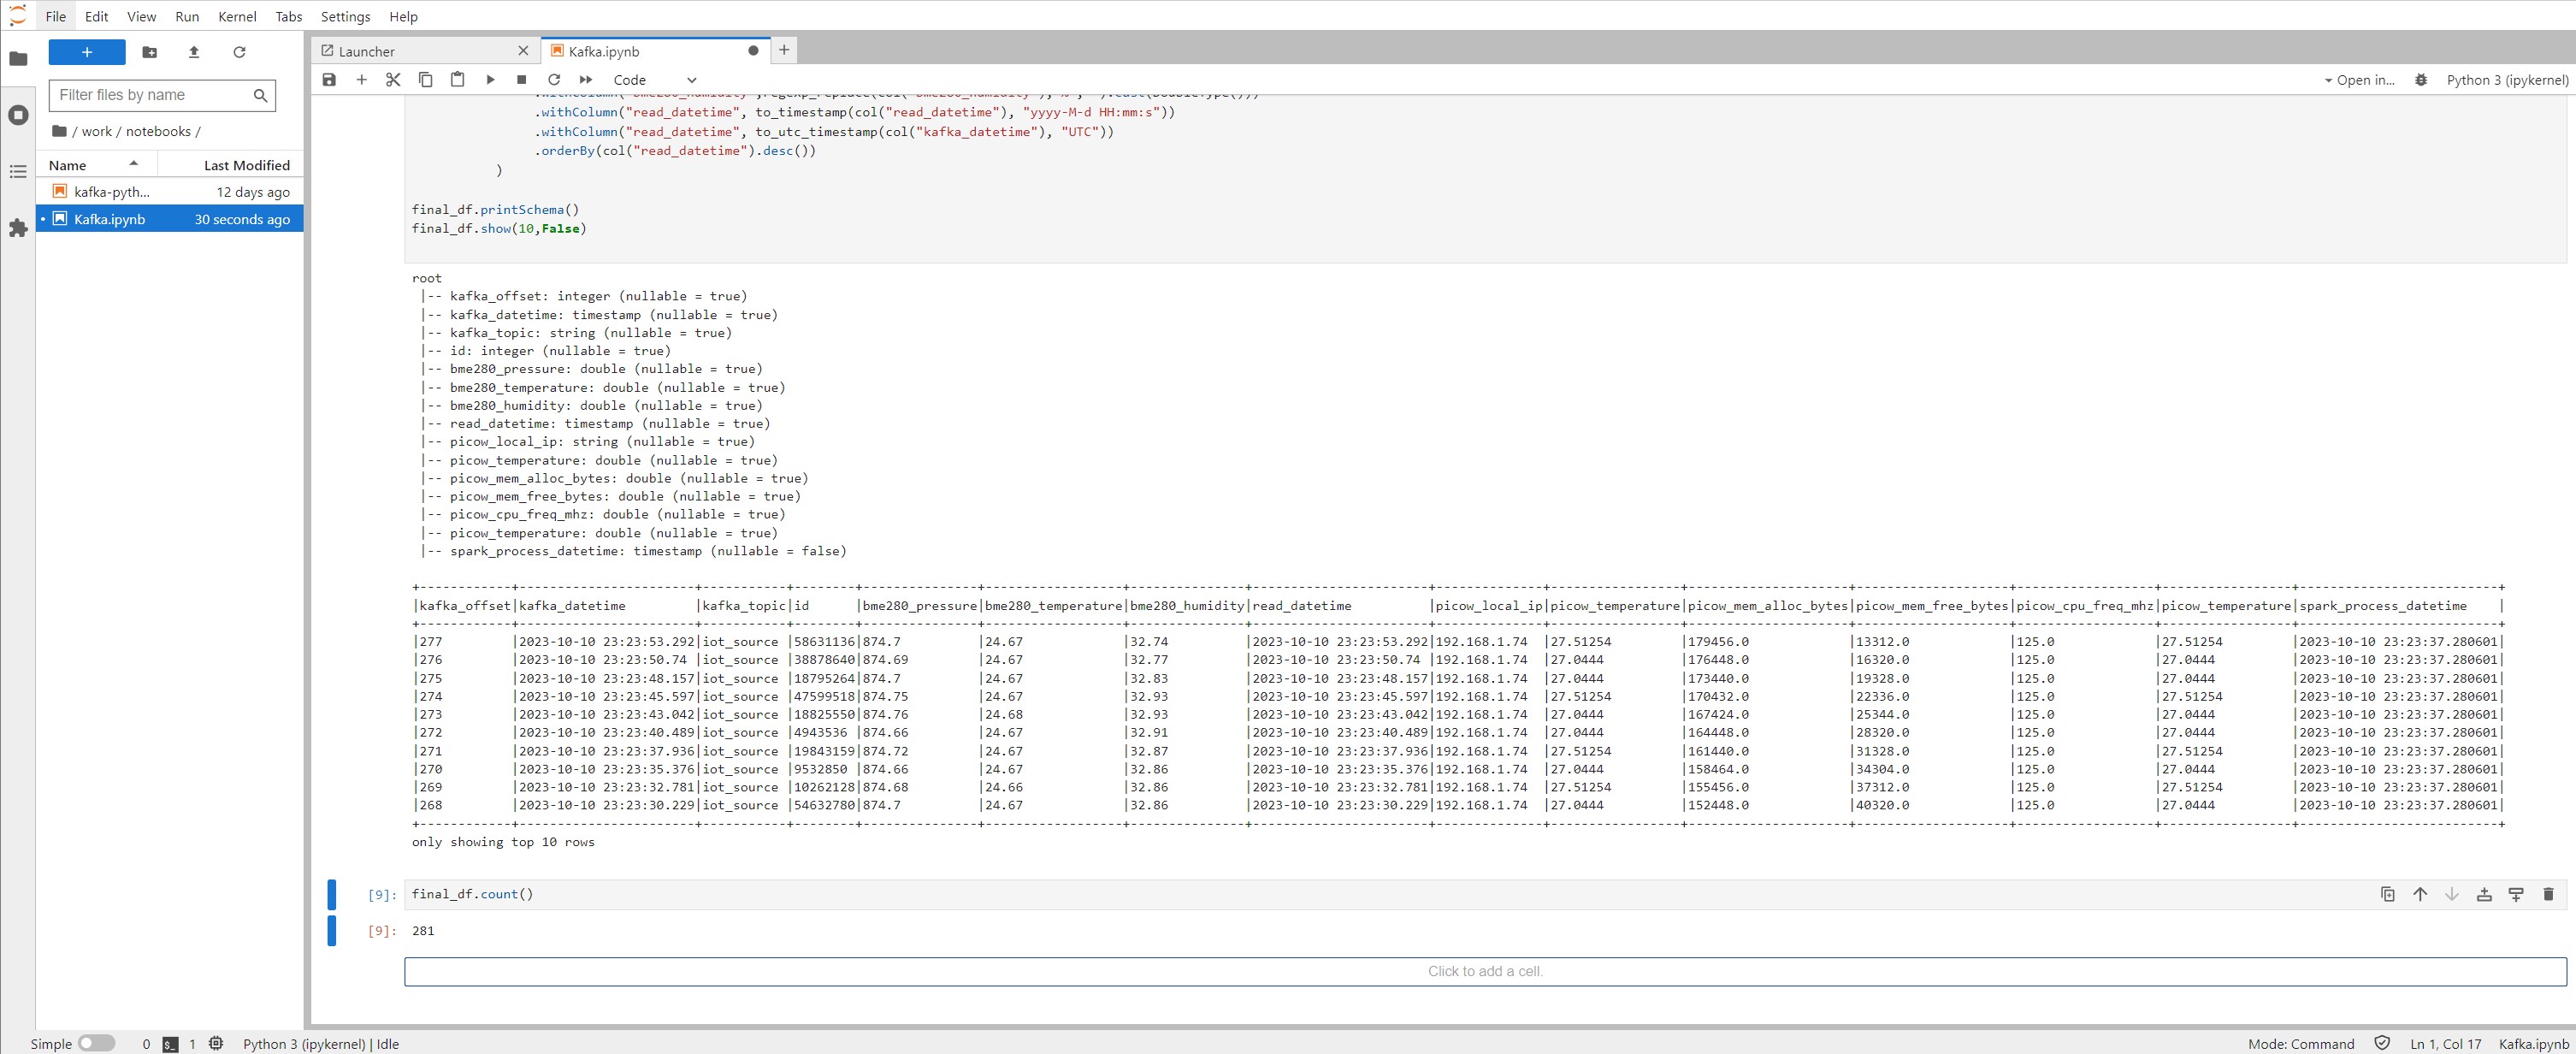Duplicate the final_df.count() cell
The width and height of the screenshot is (2576, 1054).
tap(2387, 894)
